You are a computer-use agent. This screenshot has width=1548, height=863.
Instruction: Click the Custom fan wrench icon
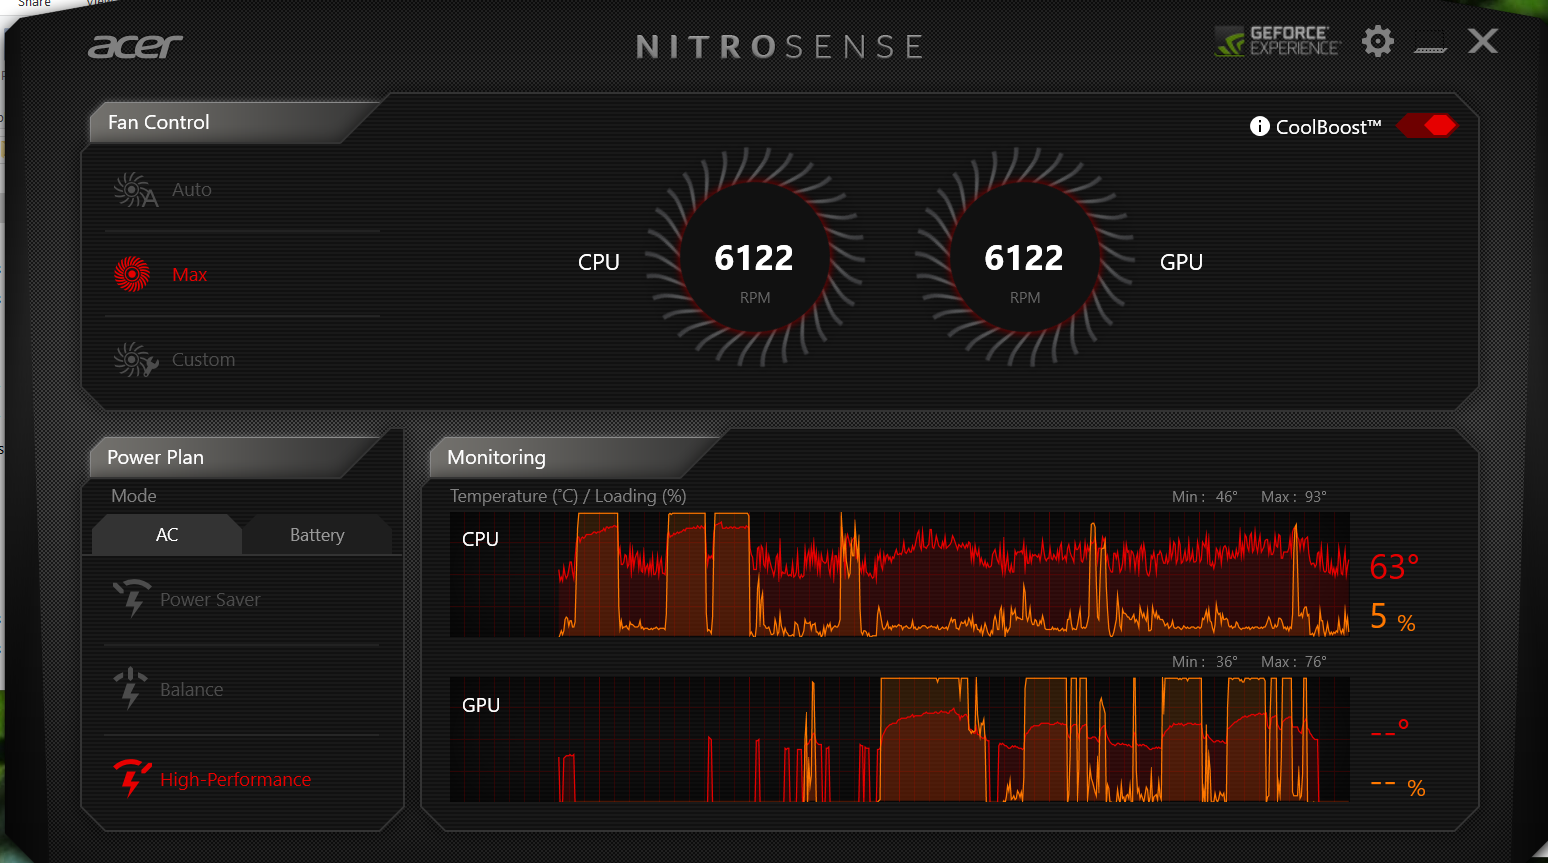coord(135,360)
